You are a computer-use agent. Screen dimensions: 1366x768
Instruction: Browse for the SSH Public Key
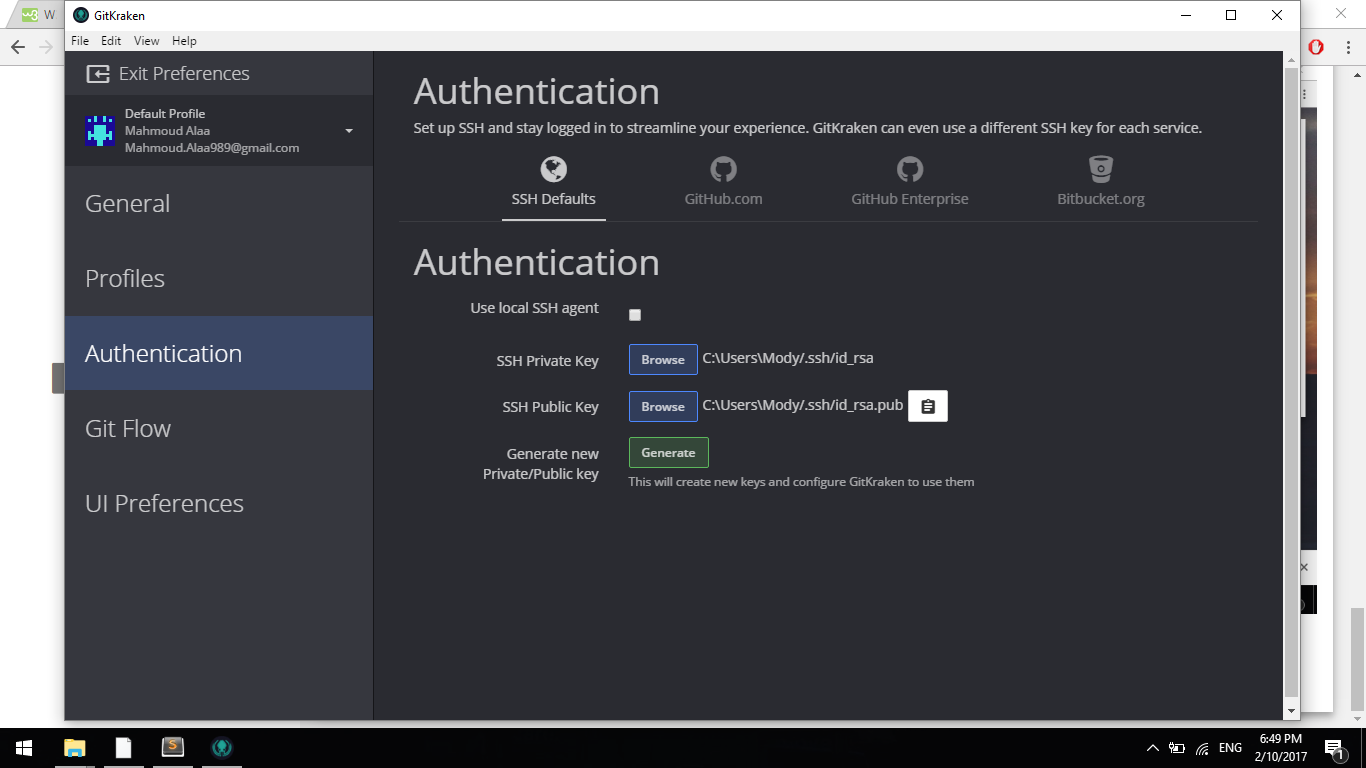663,407
